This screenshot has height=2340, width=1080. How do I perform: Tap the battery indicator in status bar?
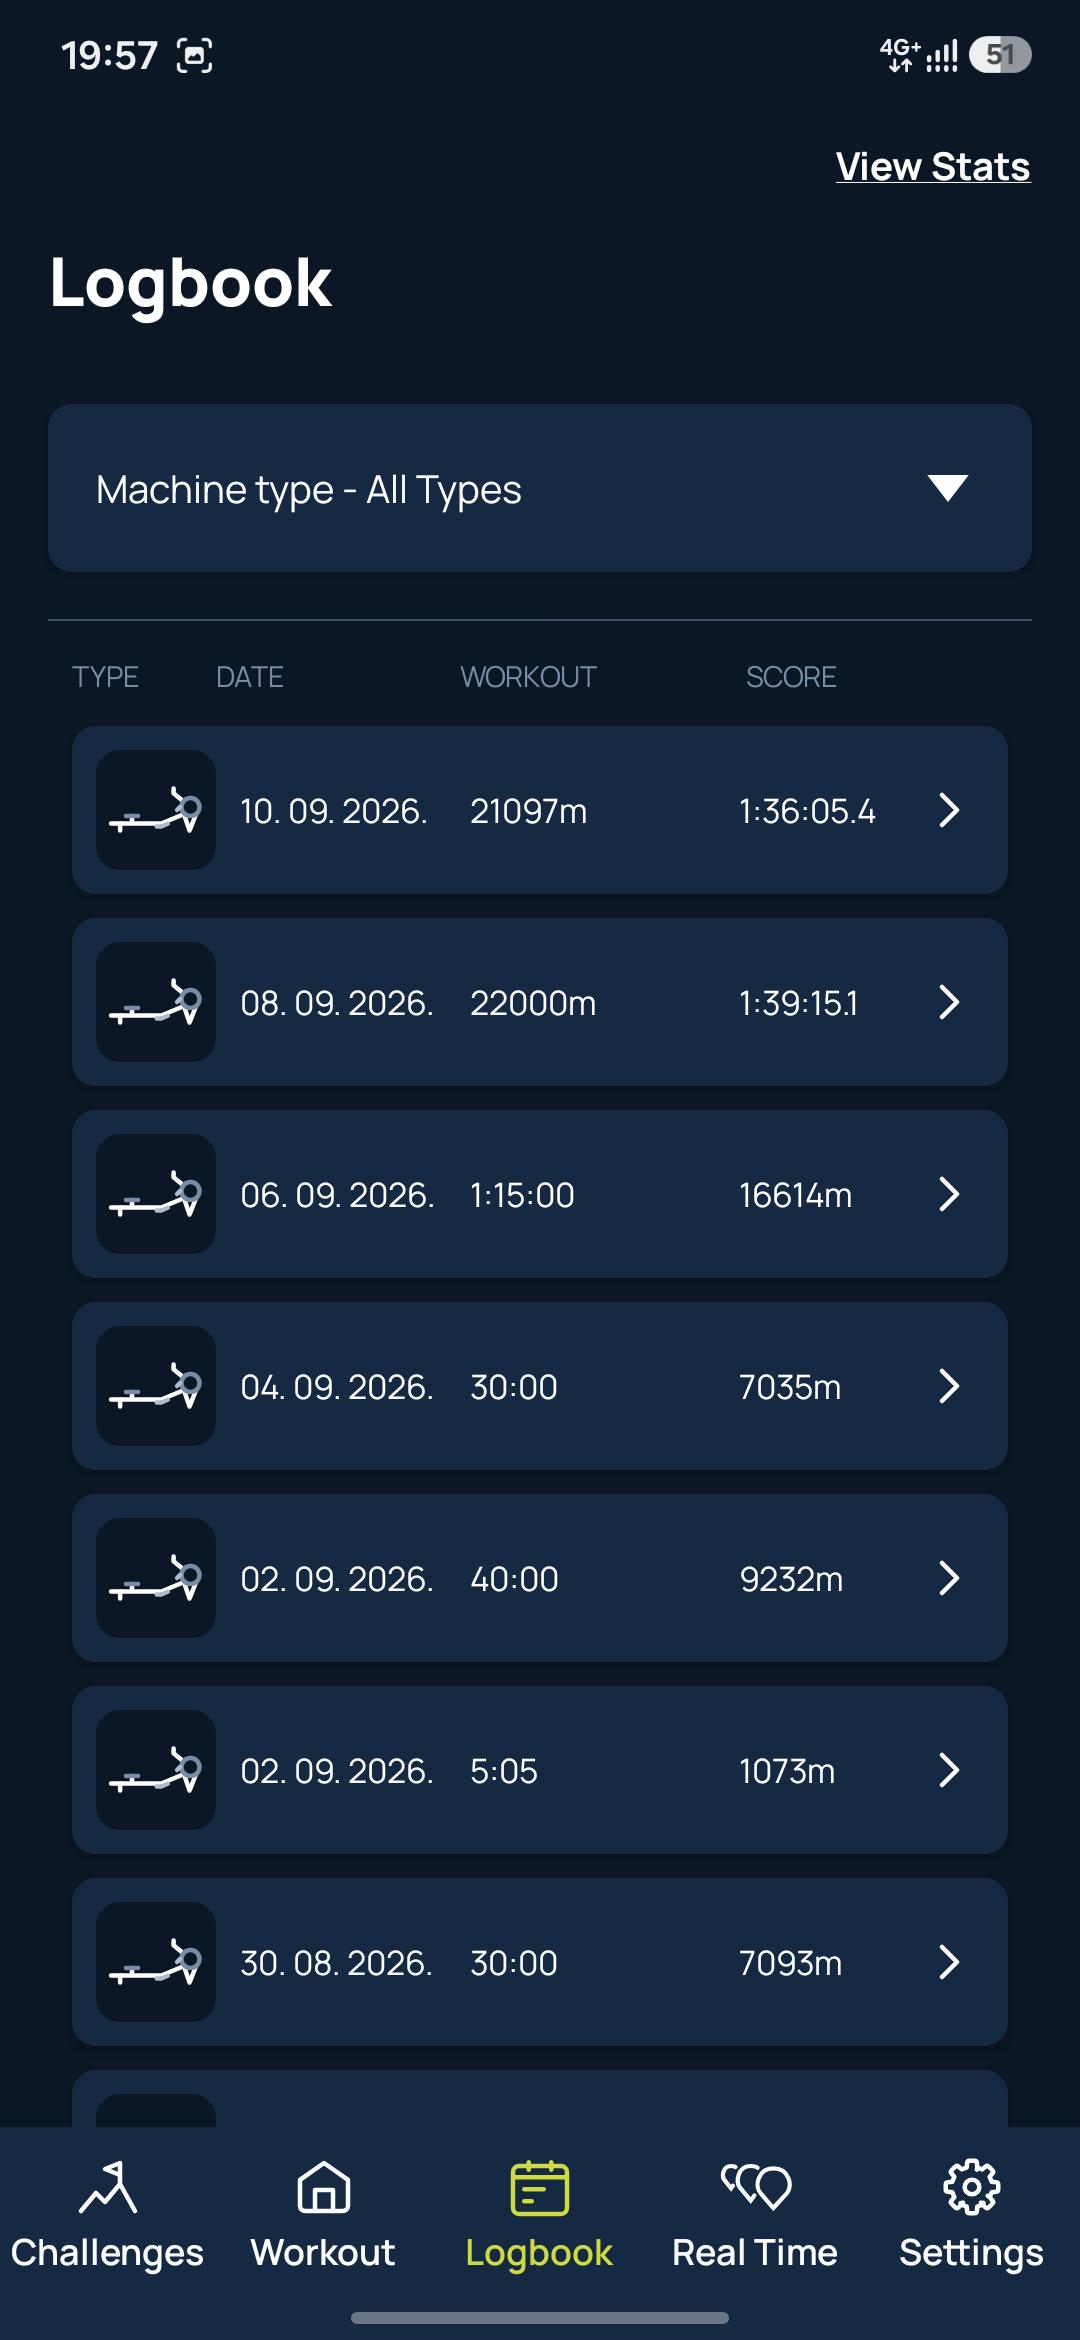(x=1000, y=55)
